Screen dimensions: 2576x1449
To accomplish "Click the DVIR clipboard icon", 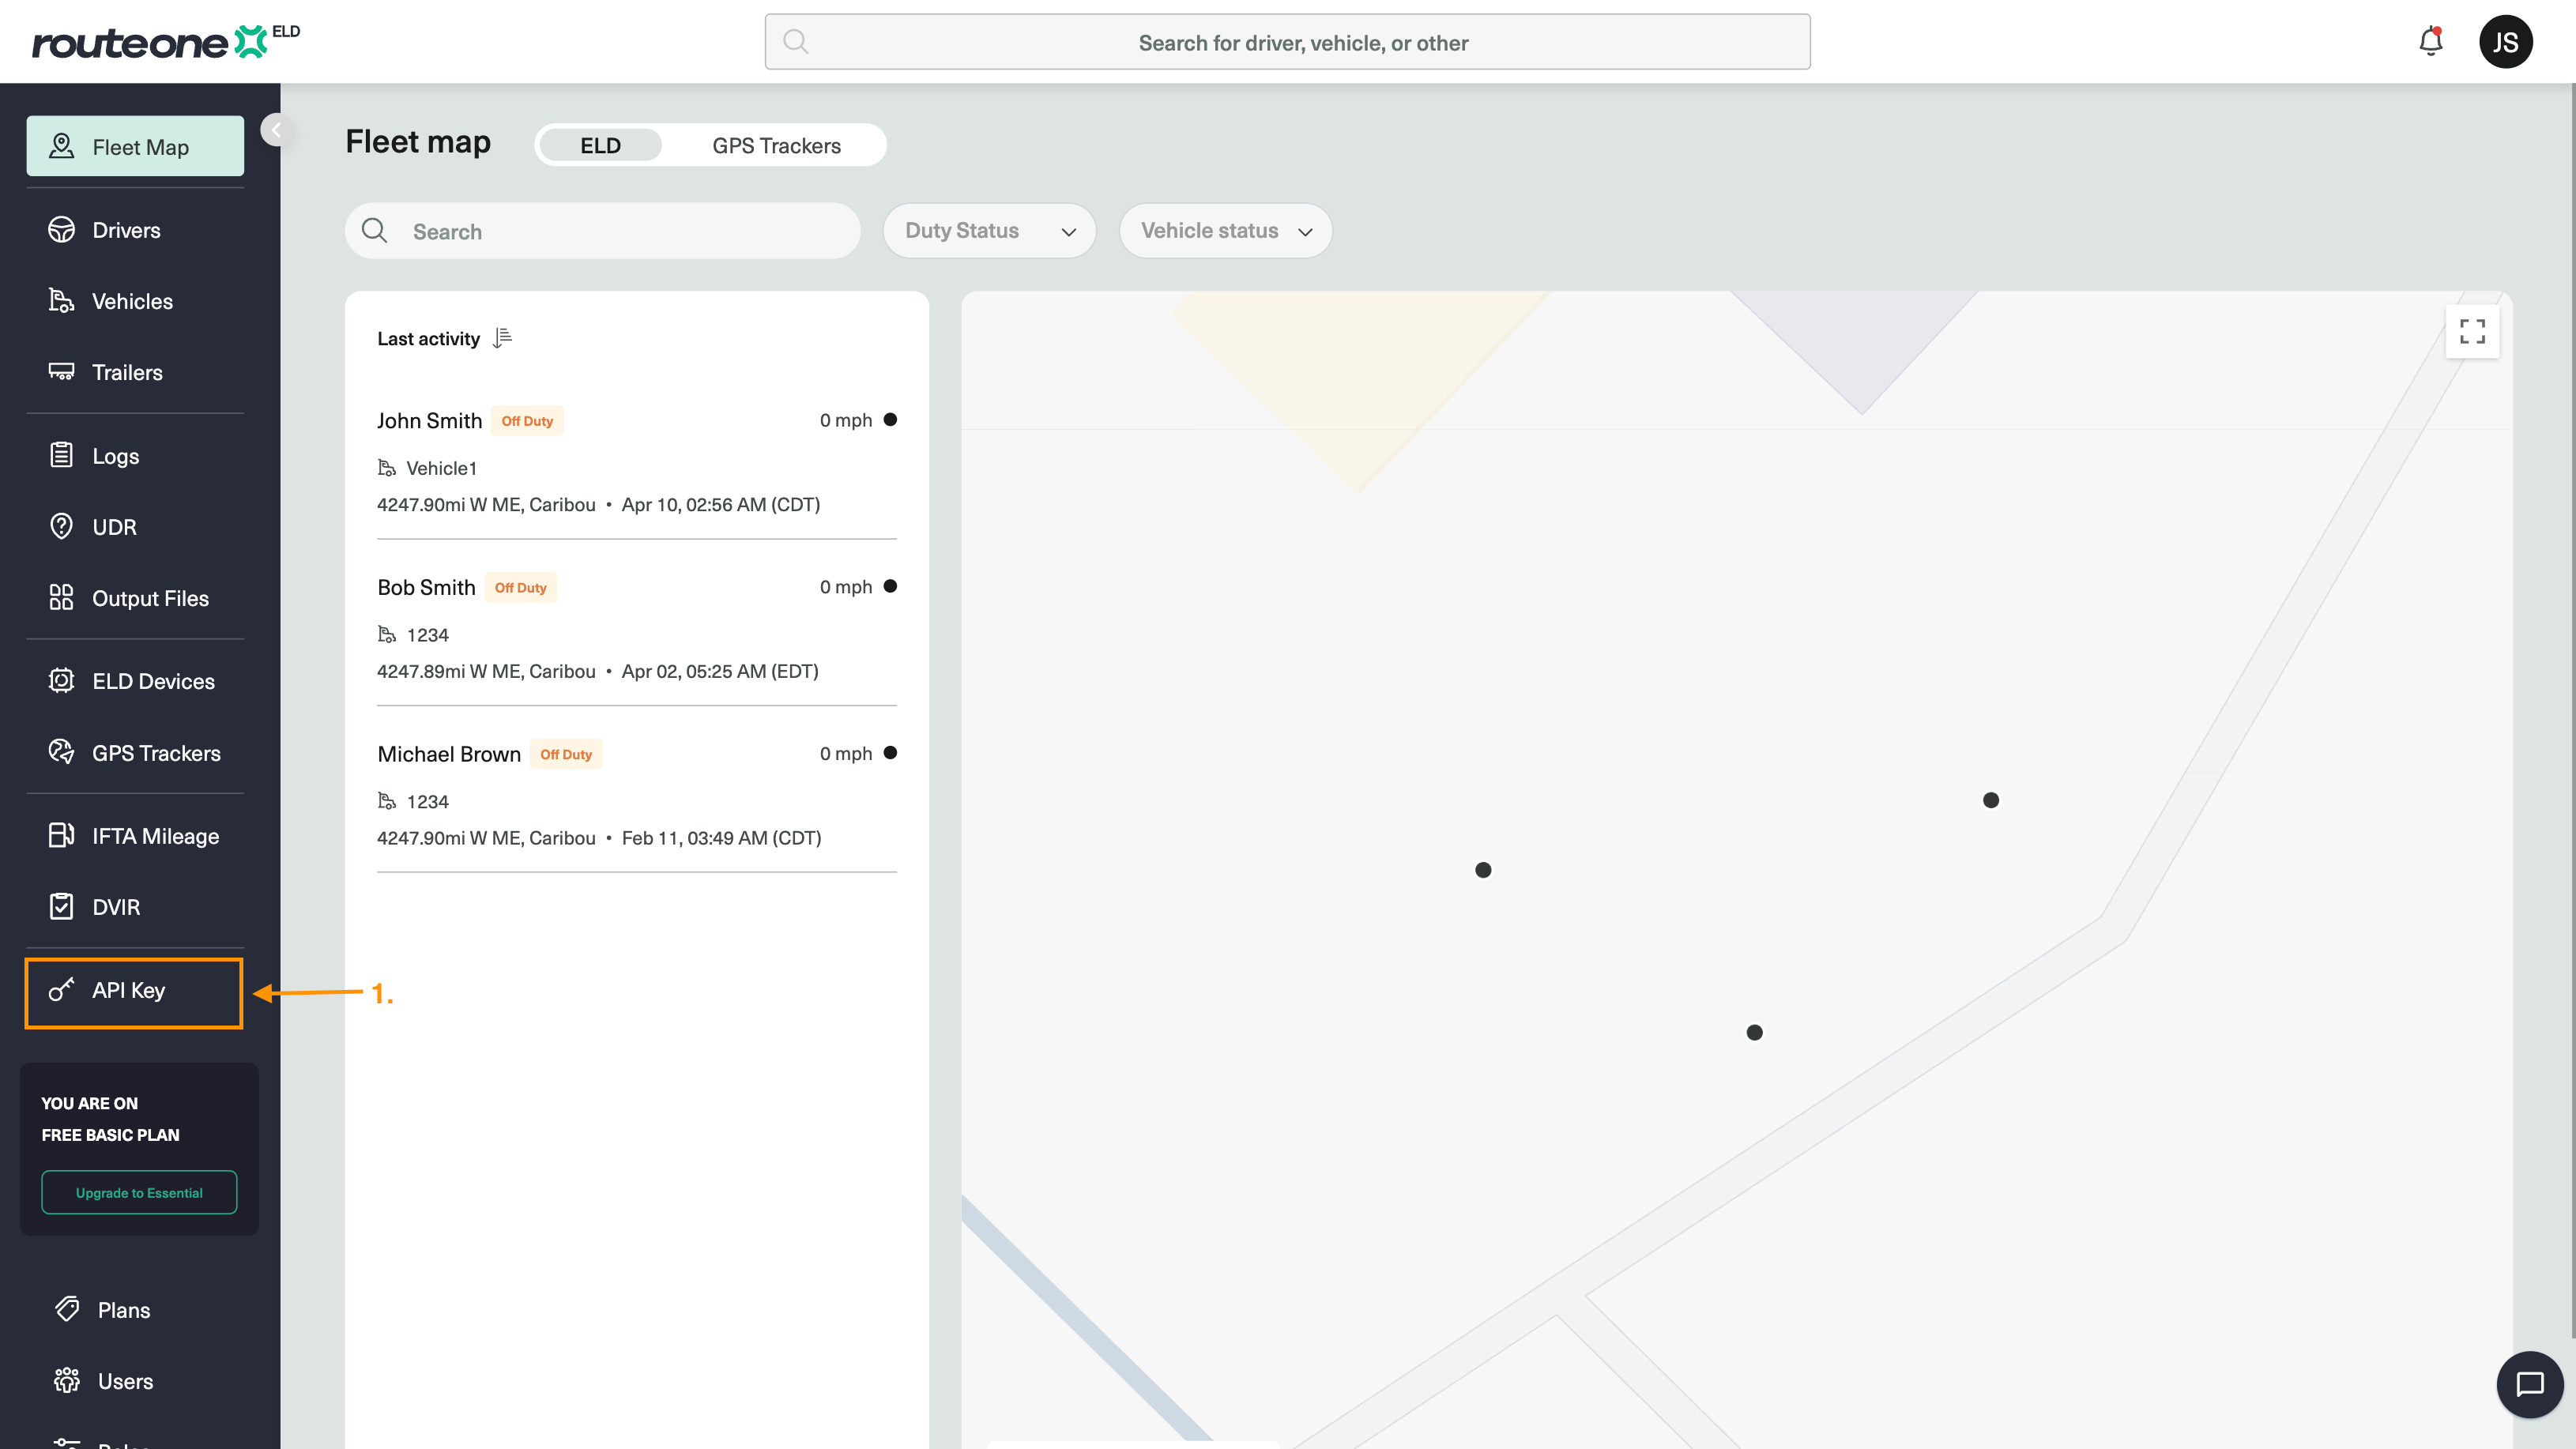I will pos(61,906).
